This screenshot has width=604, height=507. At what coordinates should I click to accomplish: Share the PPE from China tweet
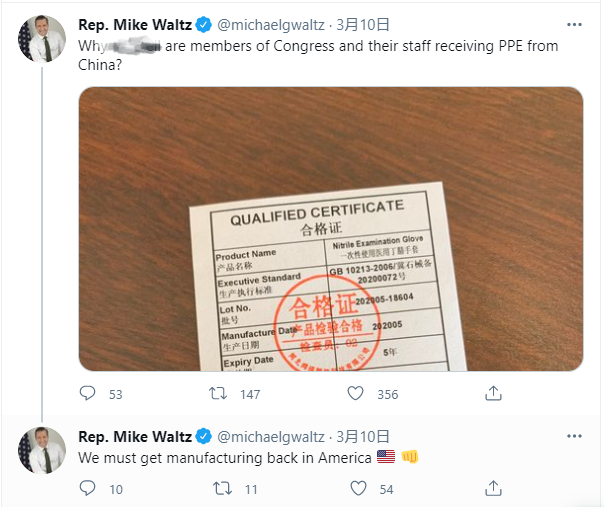(492, 394)
